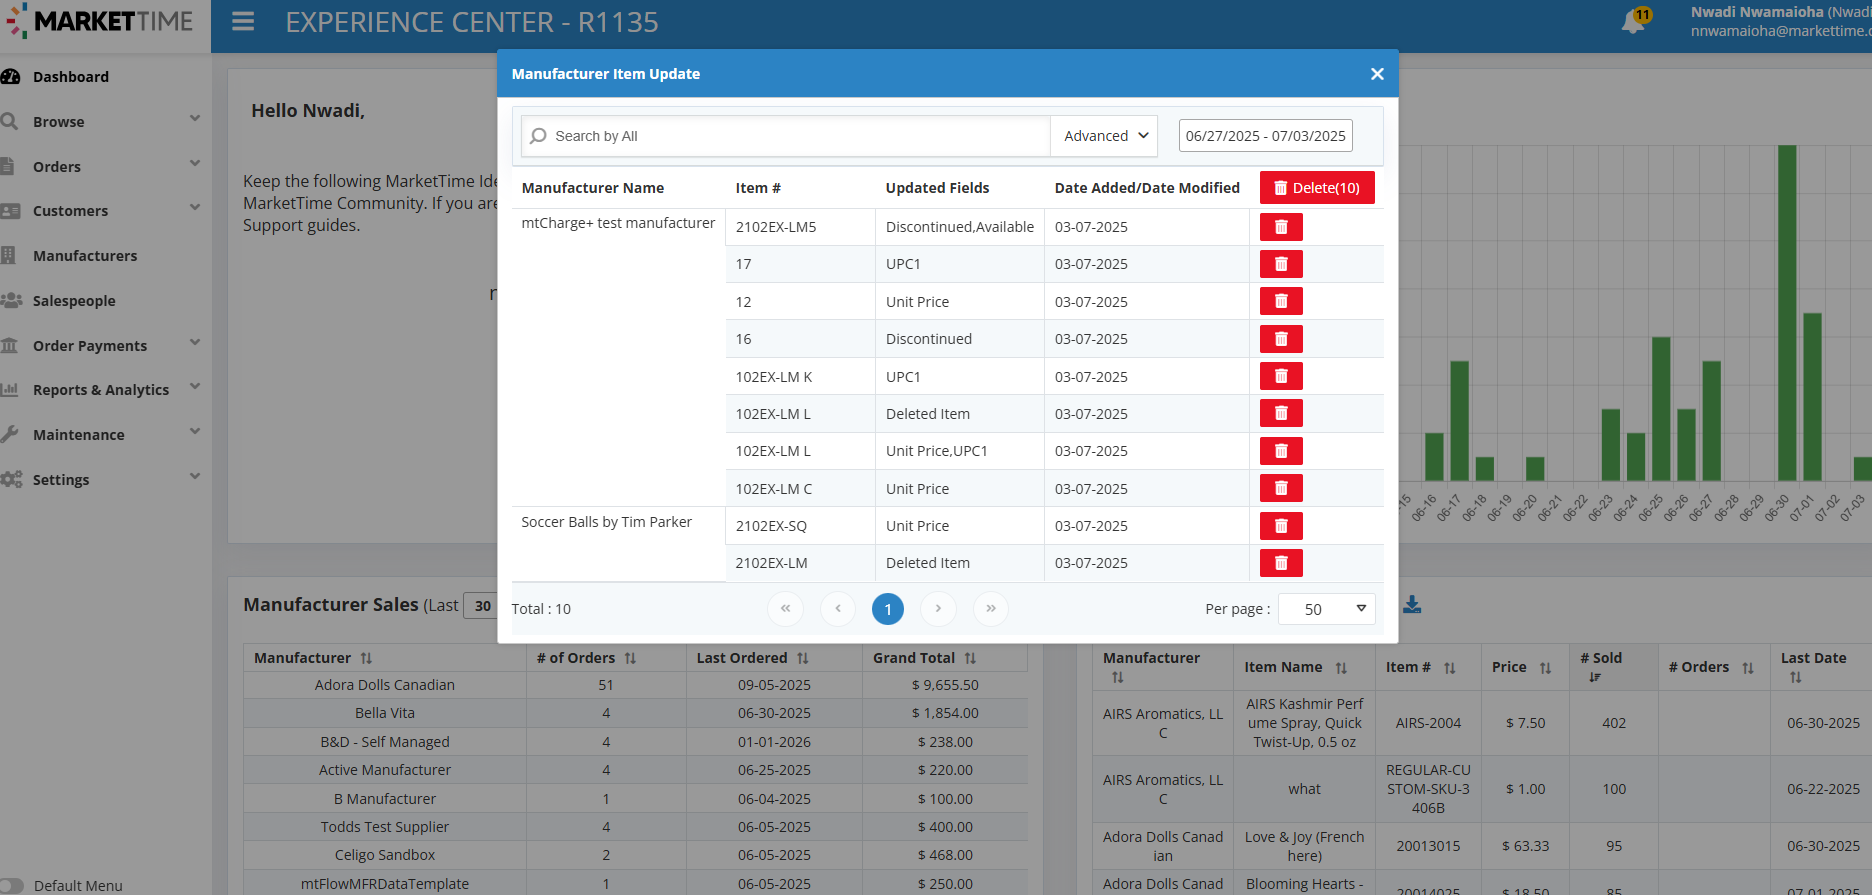1872x895 pixels.
Task: Delete 2102EX-LM Deleted Item row
Action: click(1281, 563)
